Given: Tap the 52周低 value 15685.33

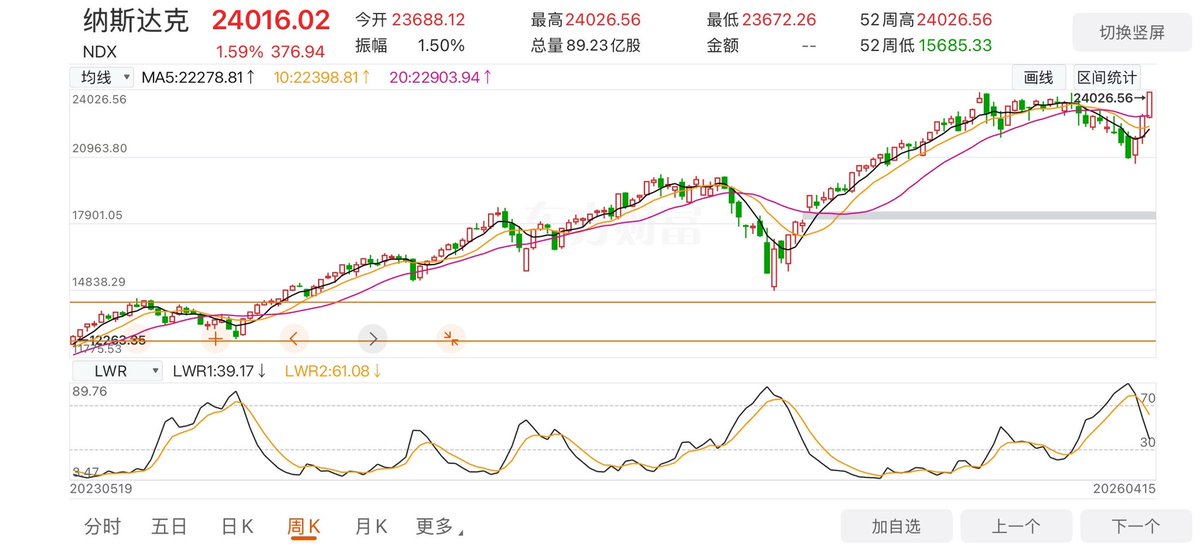Looking at the screenshot, I should pos(955,45).
